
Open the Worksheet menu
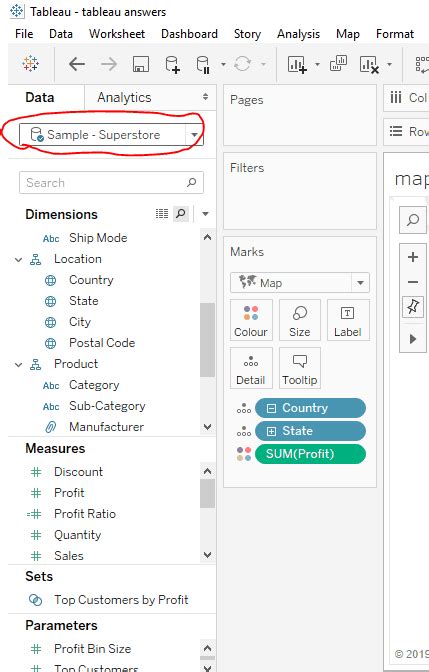click(x=117, y=34)
